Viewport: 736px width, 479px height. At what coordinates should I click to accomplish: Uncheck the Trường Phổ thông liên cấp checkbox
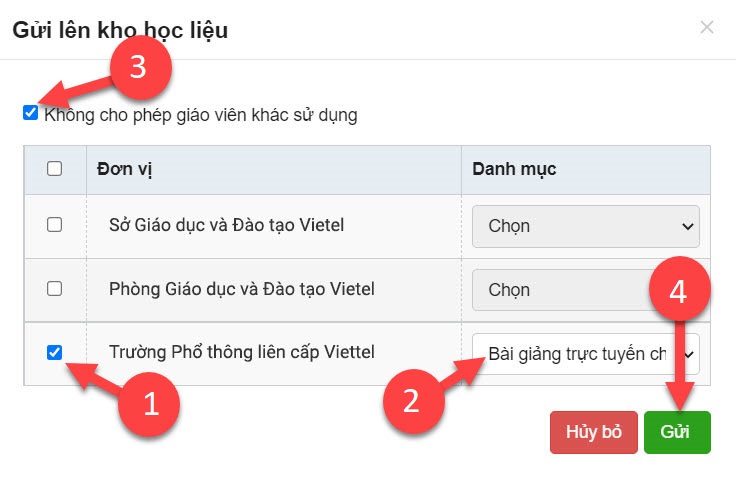tap(55, 352)
